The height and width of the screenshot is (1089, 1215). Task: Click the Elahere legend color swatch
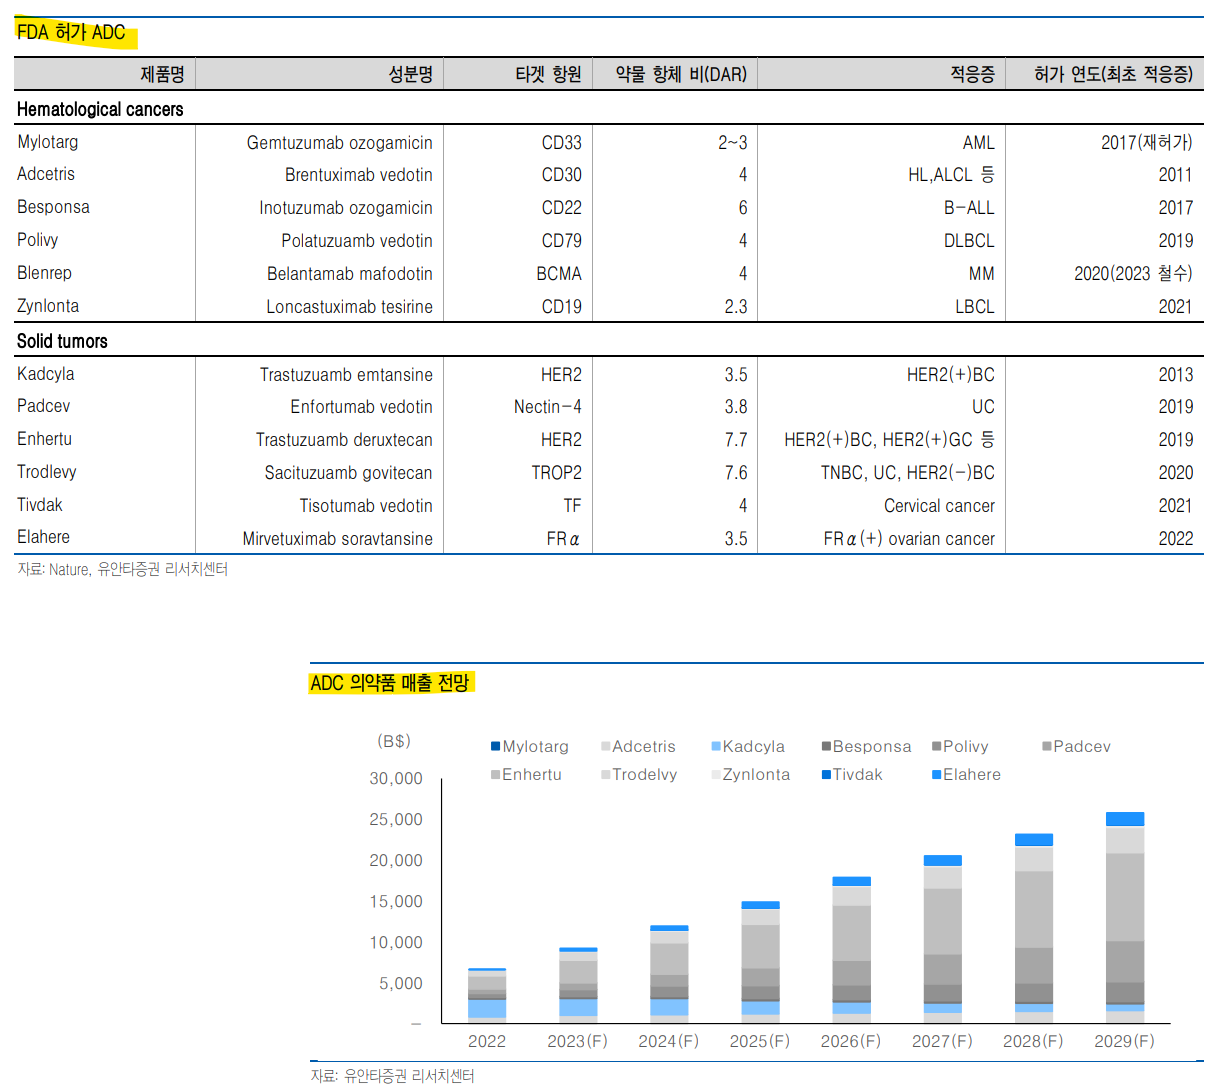point(936,775)
